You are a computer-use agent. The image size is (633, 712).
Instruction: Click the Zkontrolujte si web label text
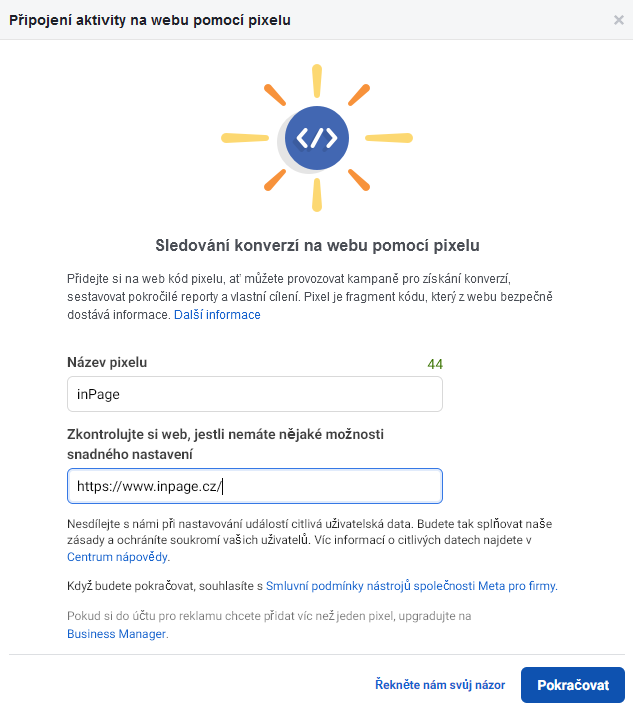225,444
